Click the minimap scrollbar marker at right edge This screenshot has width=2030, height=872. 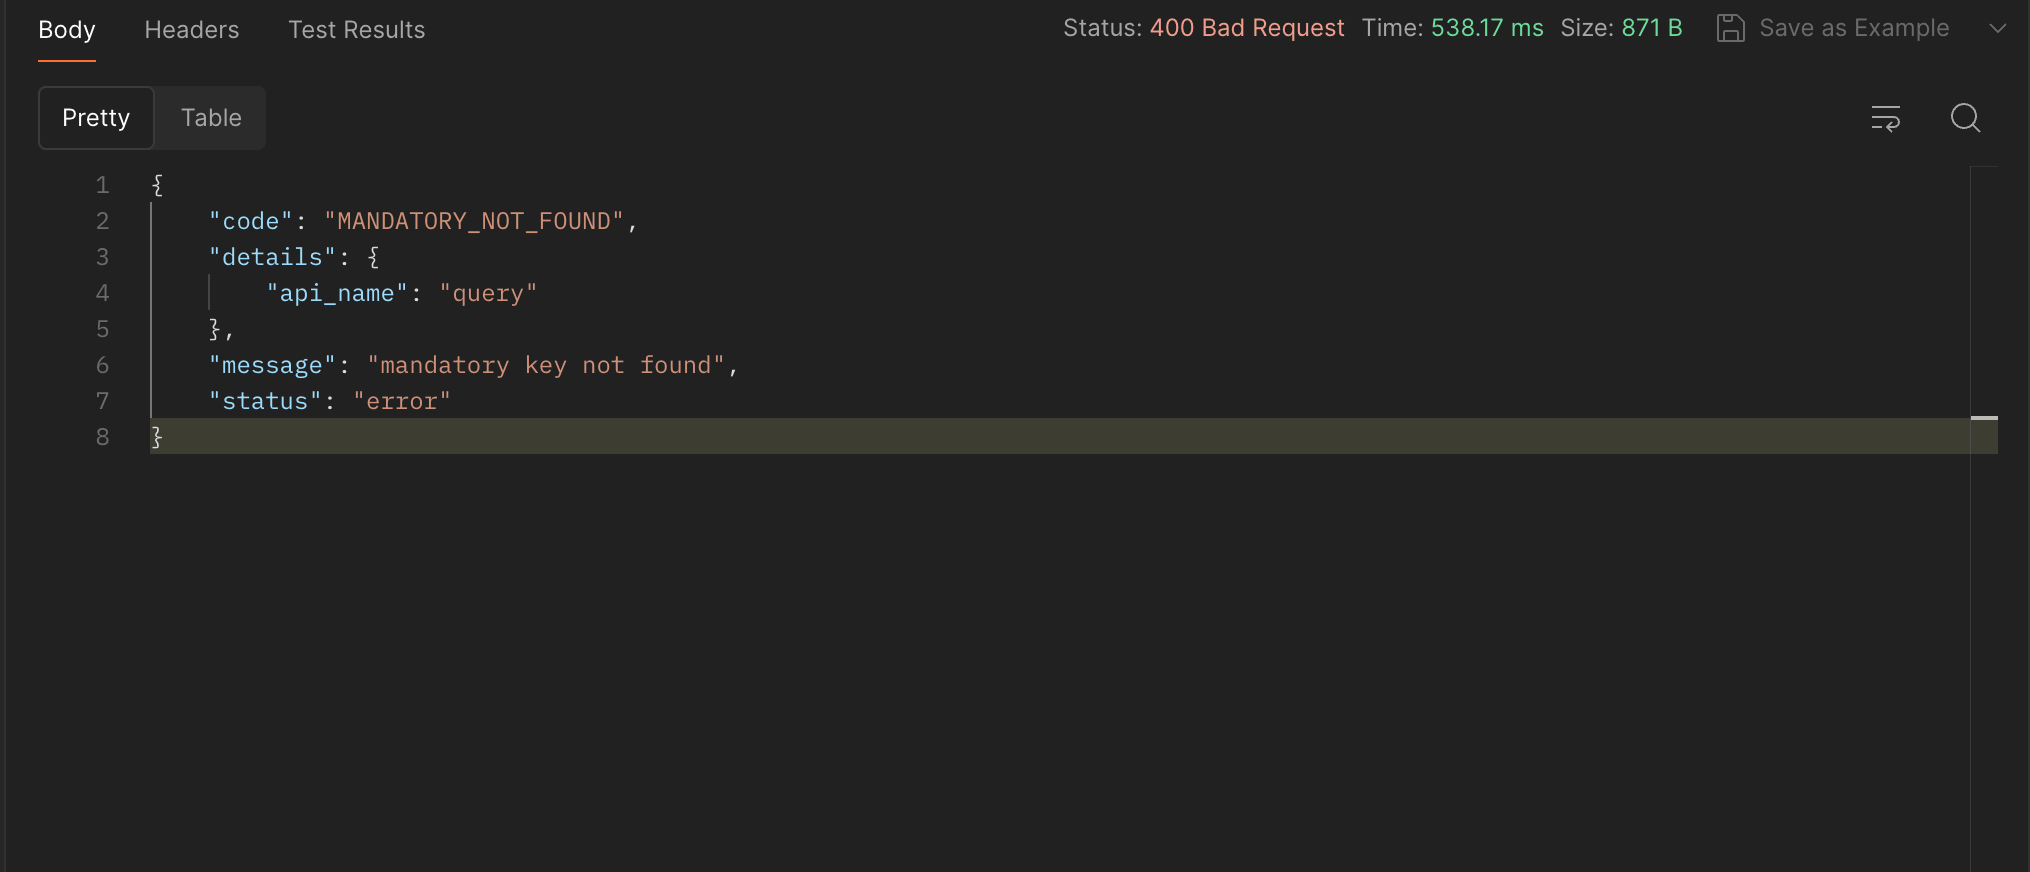1984,417
